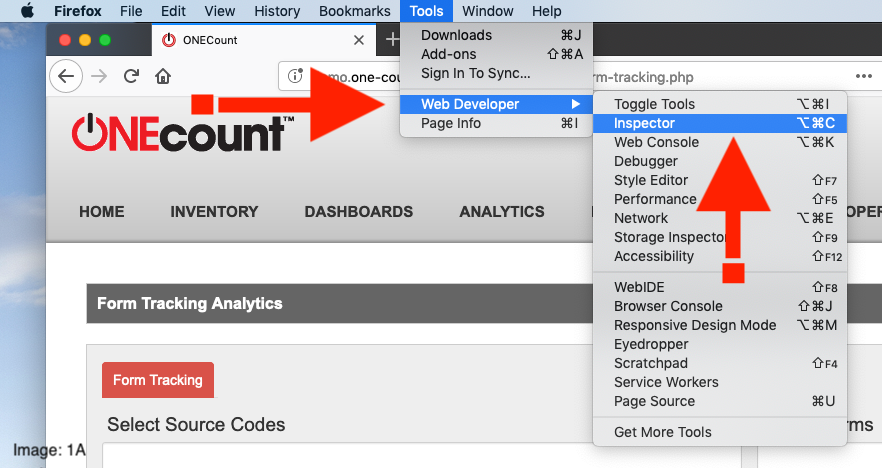The image size is (882, 468).
Task: Select Toggle Tools in submenu
Action: 720,104
